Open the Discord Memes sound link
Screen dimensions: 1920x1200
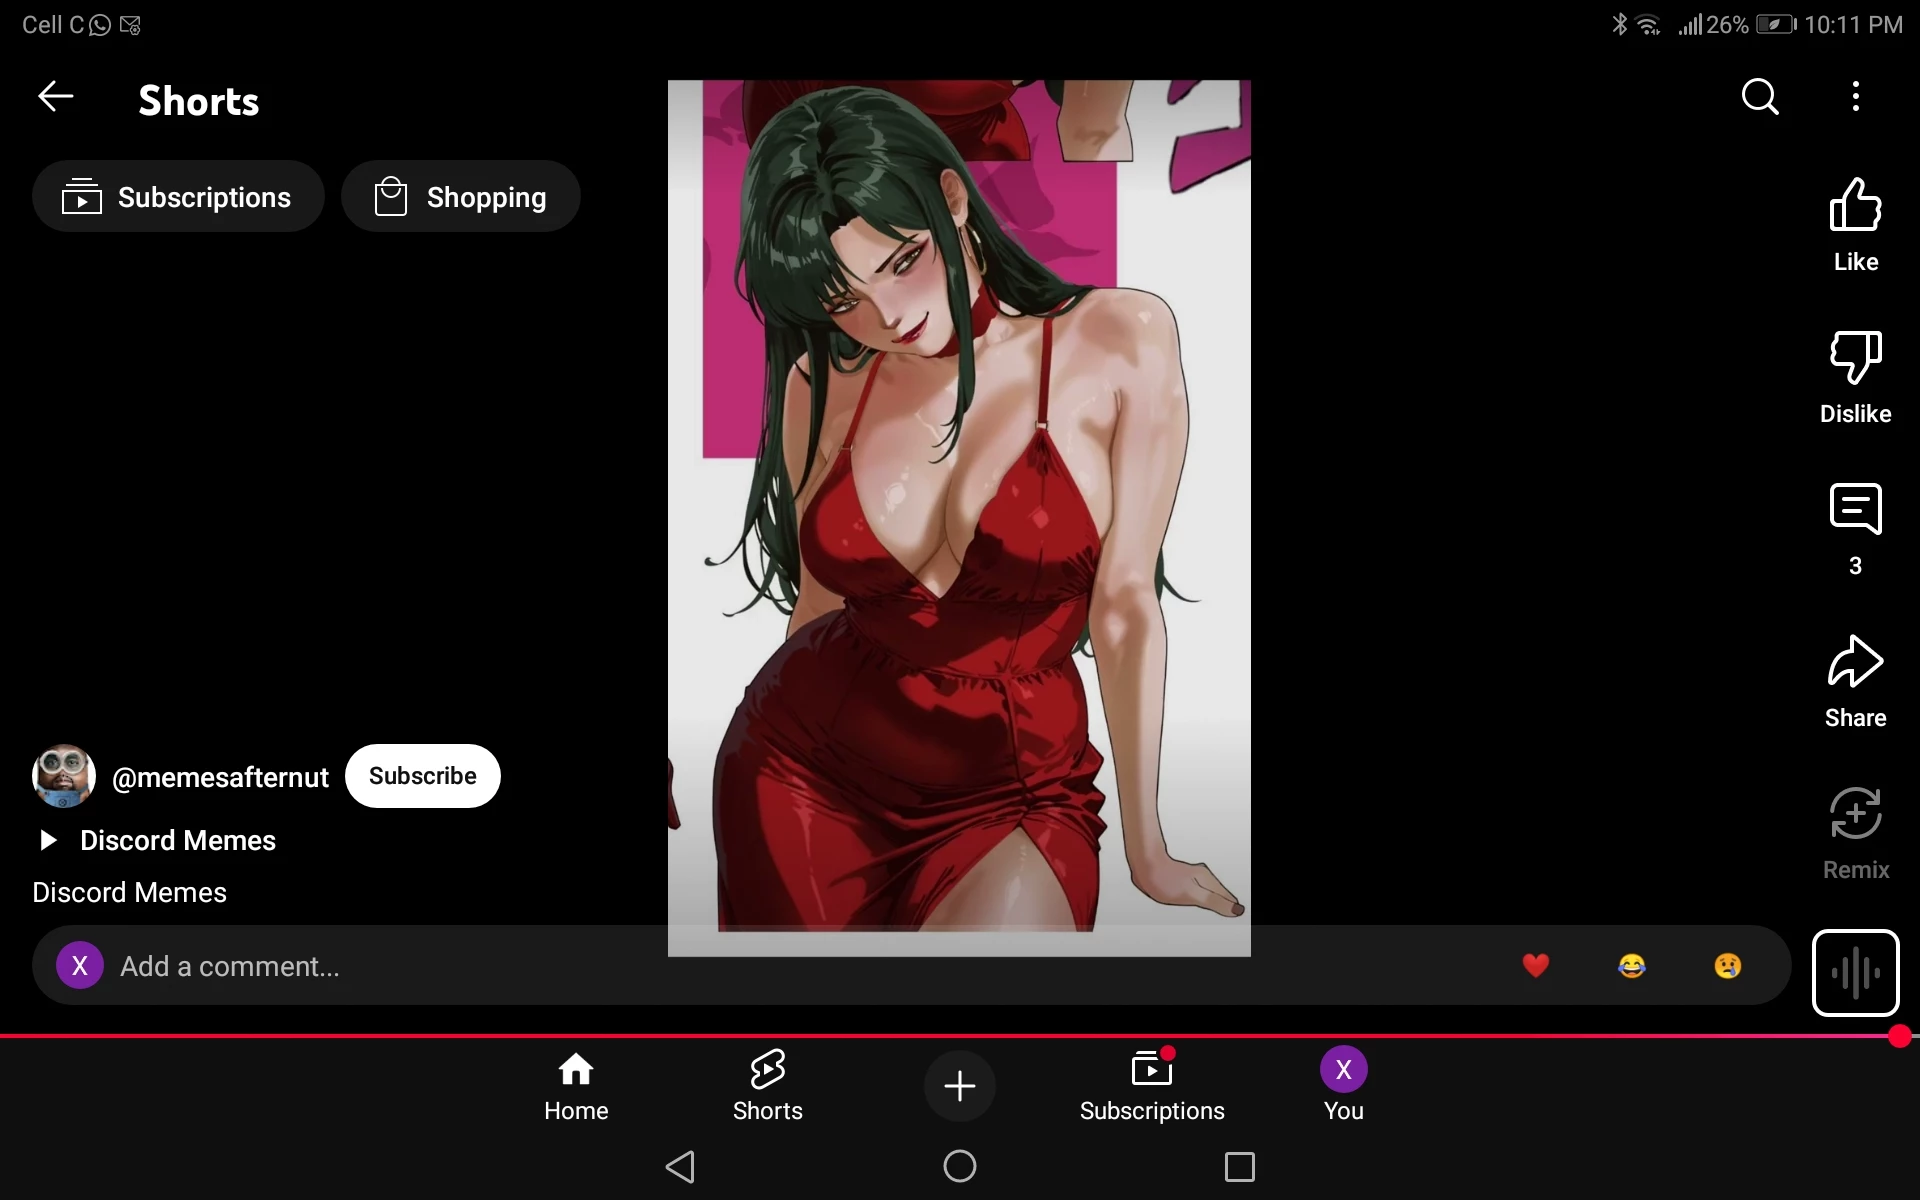click(x=177, y=840)
